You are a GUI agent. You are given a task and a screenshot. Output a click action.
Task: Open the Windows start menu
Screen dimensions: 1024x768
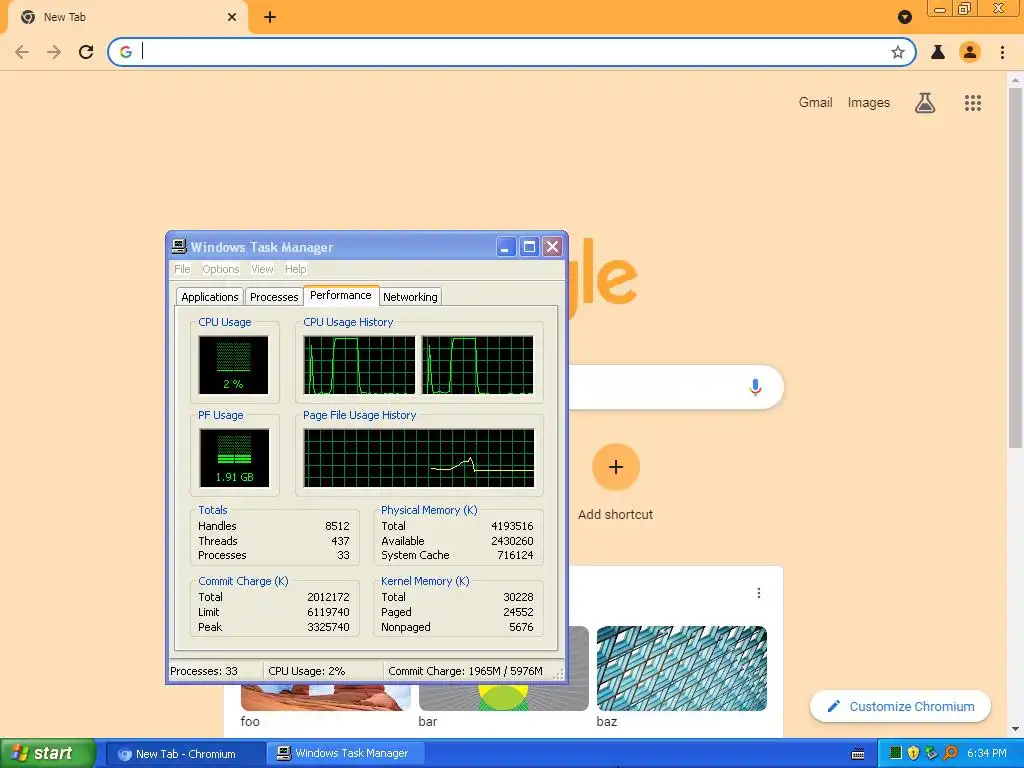tap(48, 754)
